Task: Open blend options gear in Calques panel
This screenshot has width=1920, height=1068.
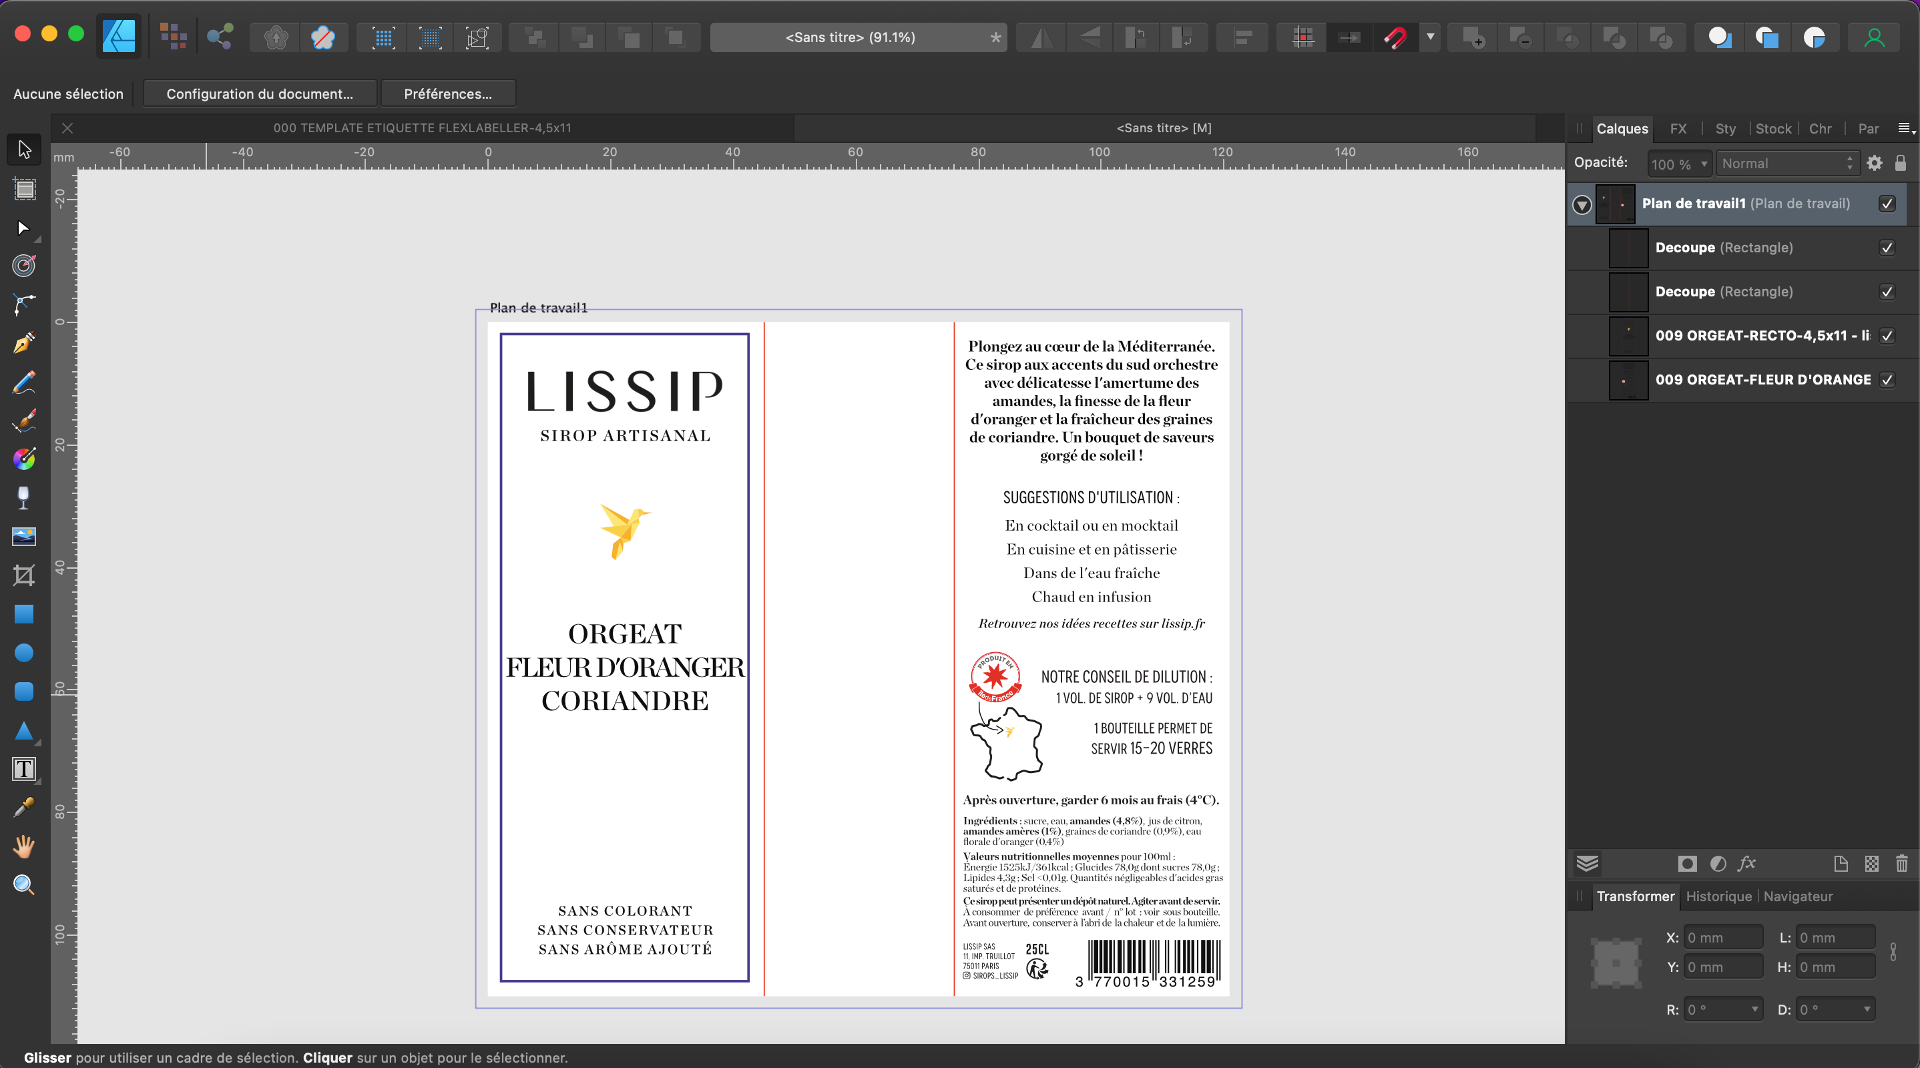Action: coord(1875,163)
